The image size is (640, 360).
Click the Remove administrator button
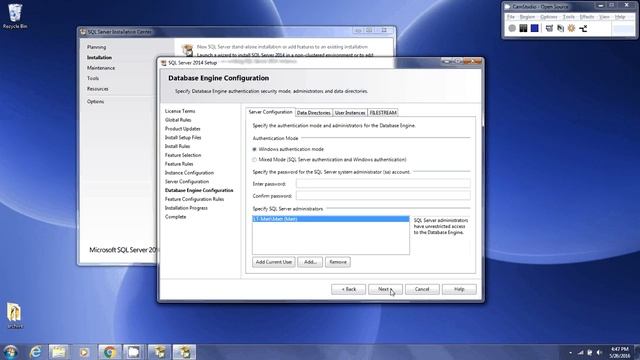click(338, 262)
